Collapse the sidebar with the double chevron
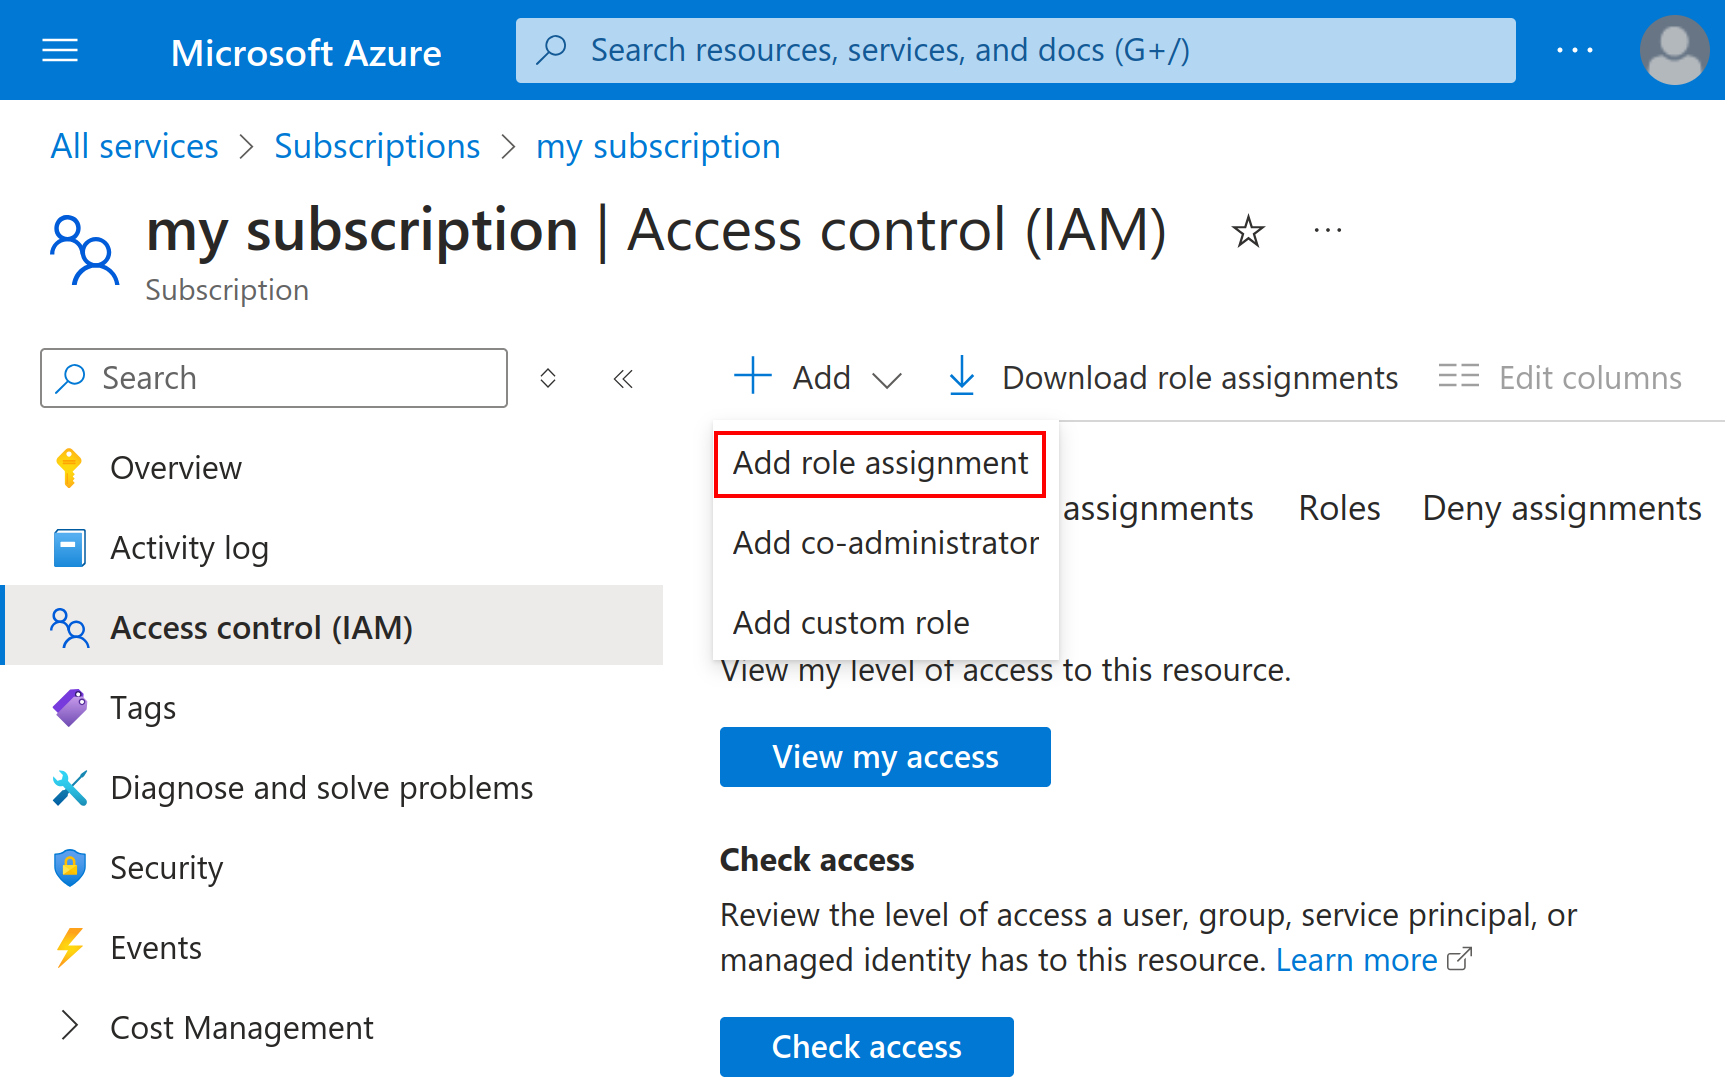1725x1085 pixels. click(x=623, y=378)
